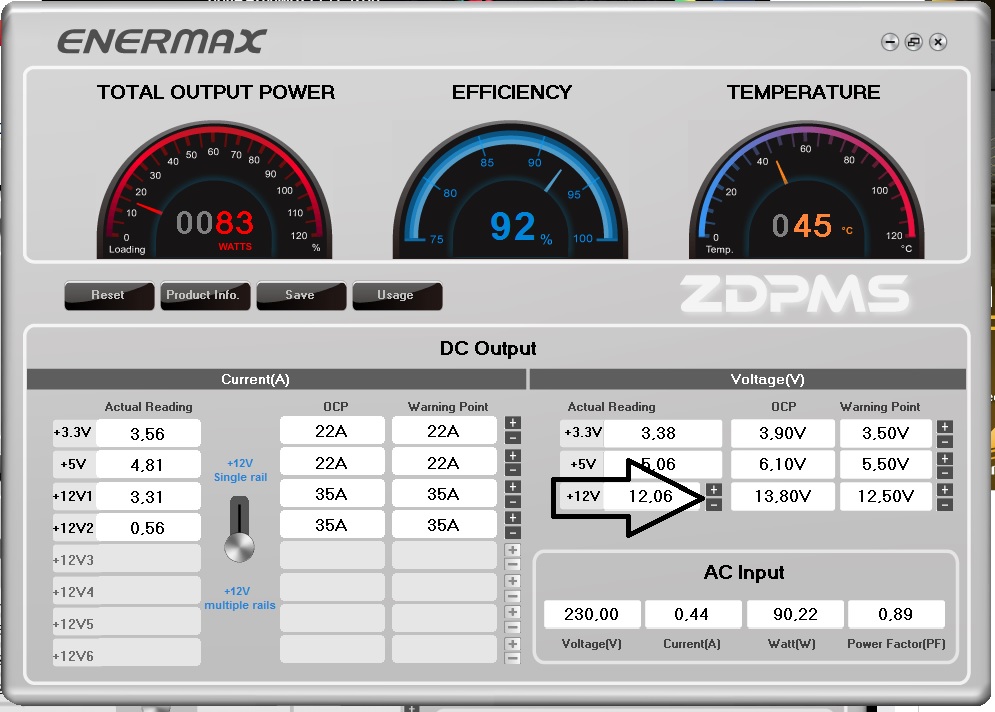995x712 pixels.
Task: Toggle the +12V single/multiple rail slider
Action: point(239,530)
